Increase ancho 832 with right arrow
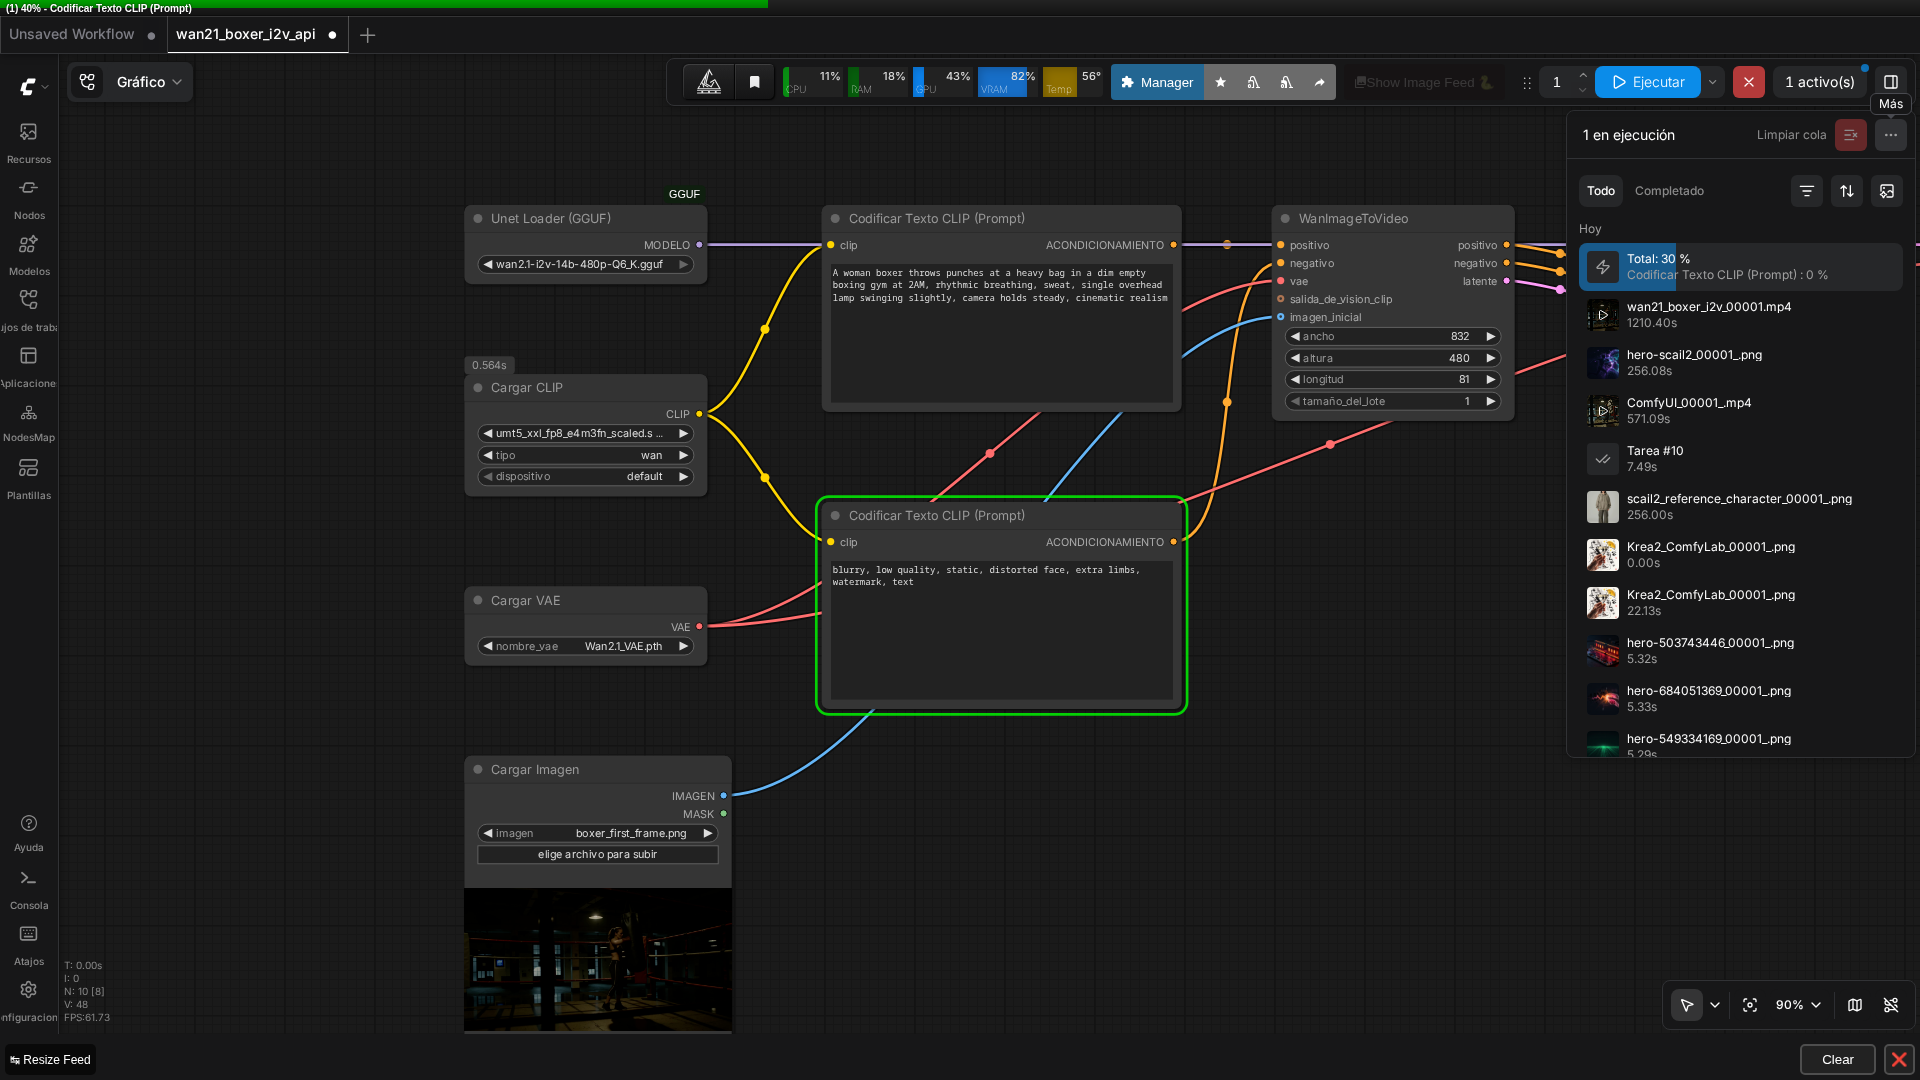The height and width of the screenshot is (1080, 1920). click(1490, 337)
